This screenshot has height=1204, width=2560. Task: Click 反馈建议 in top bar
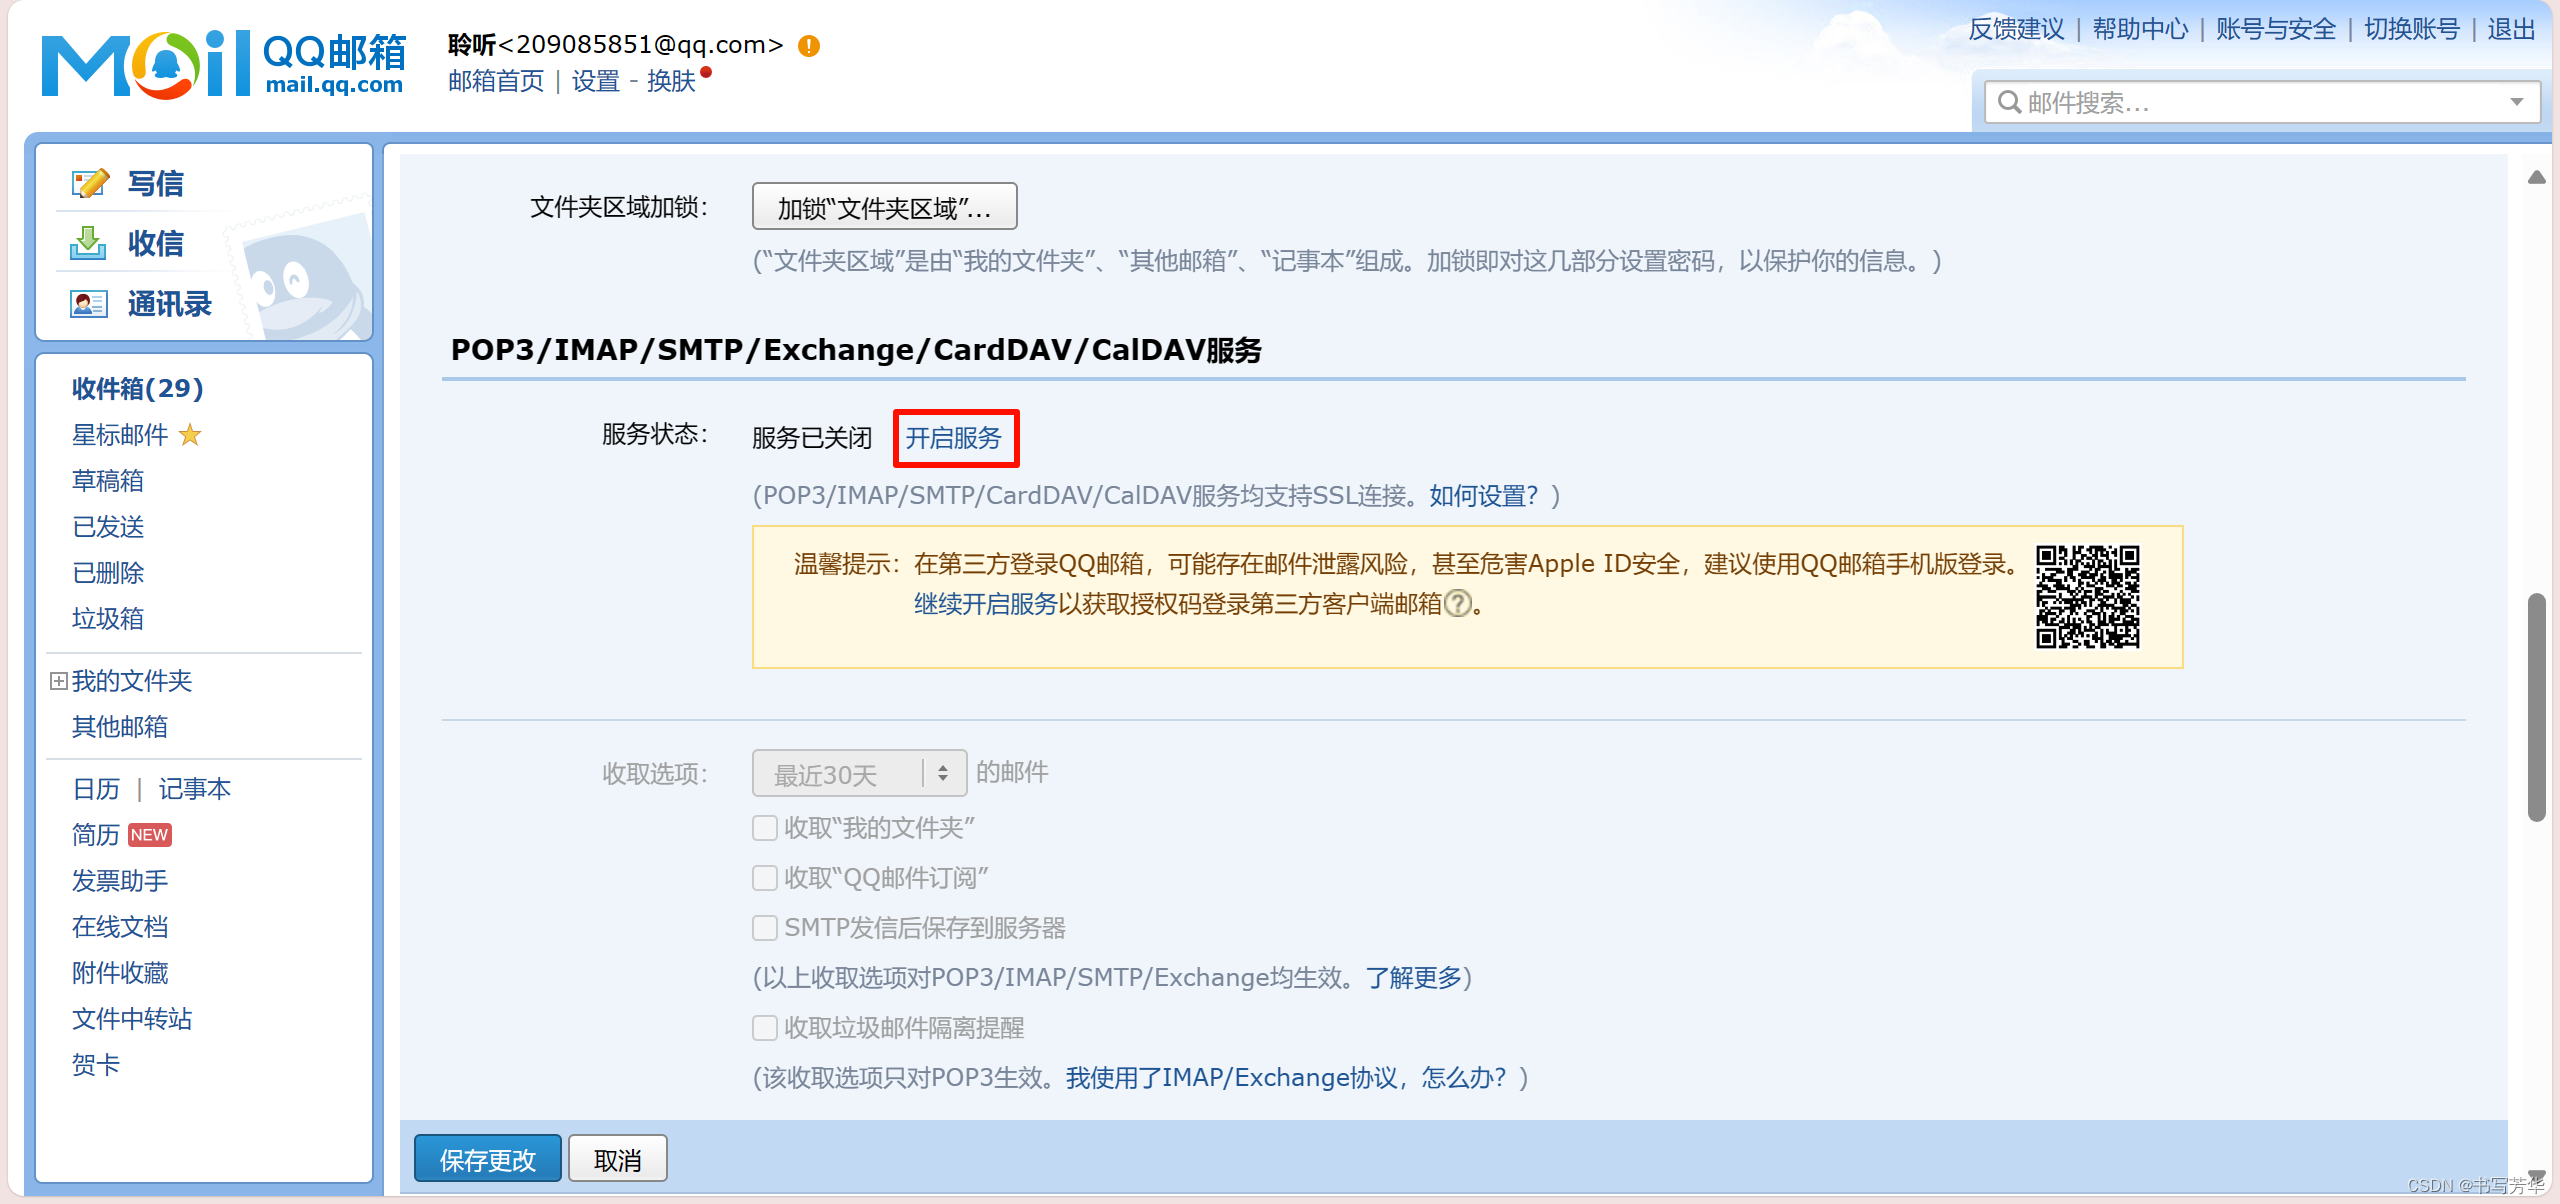[2016, 29]
